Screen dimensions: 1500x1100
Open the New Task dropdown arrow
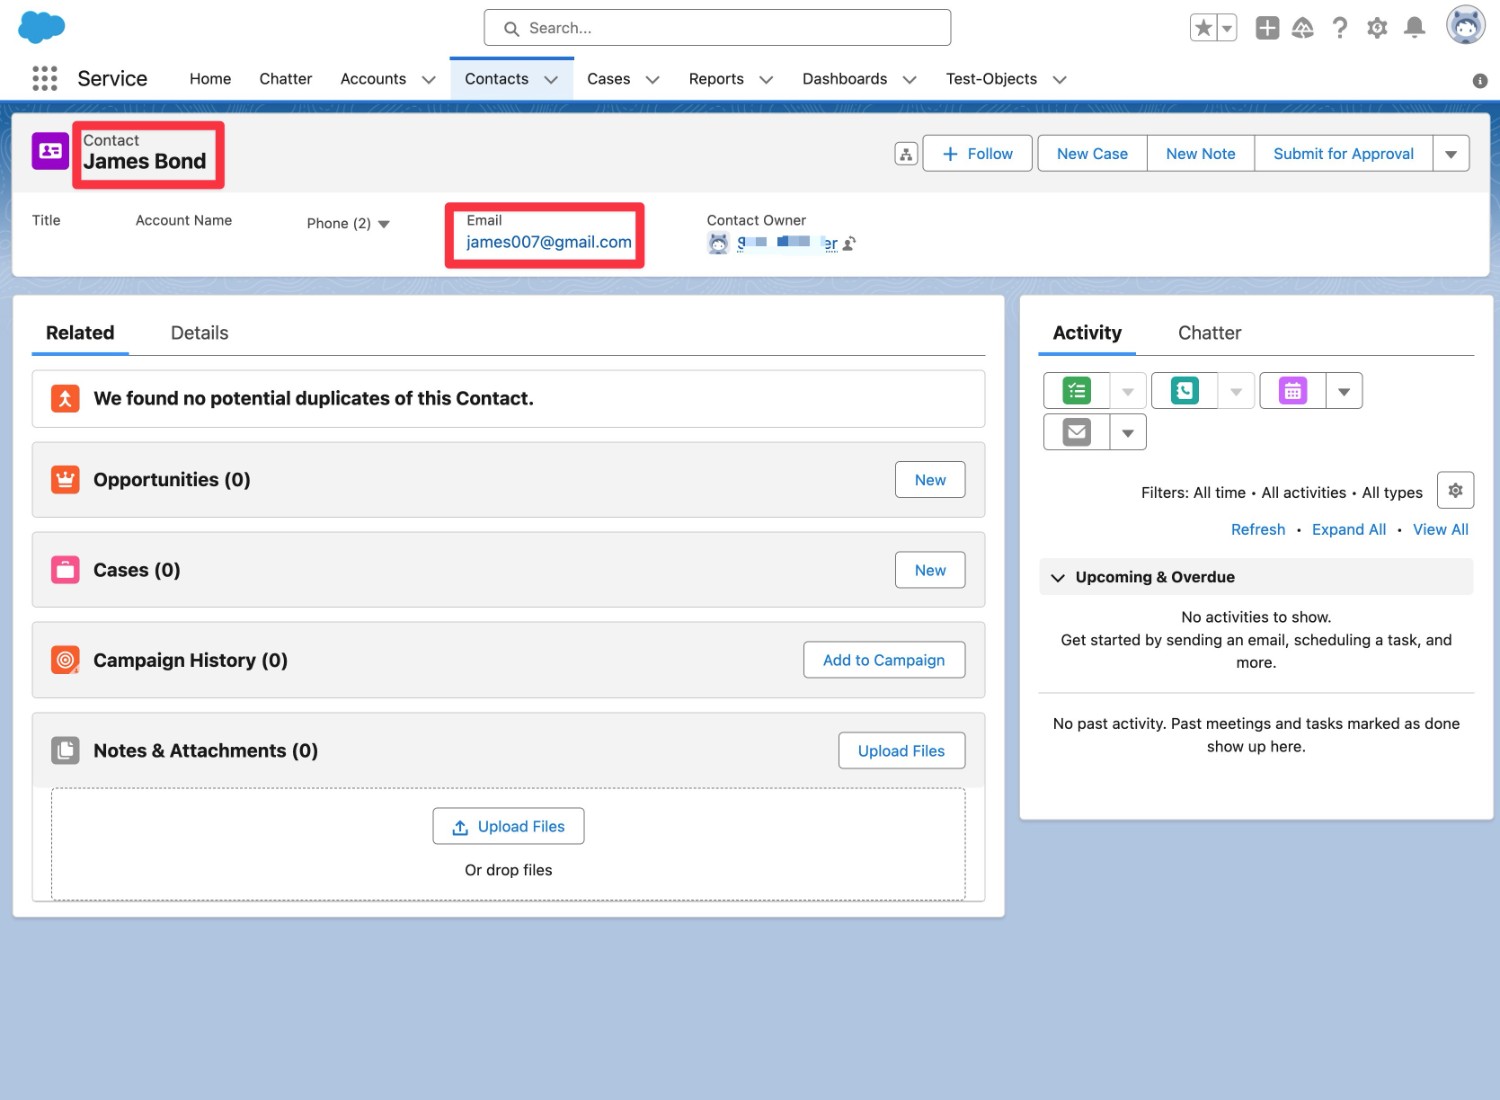point(1128,391)
